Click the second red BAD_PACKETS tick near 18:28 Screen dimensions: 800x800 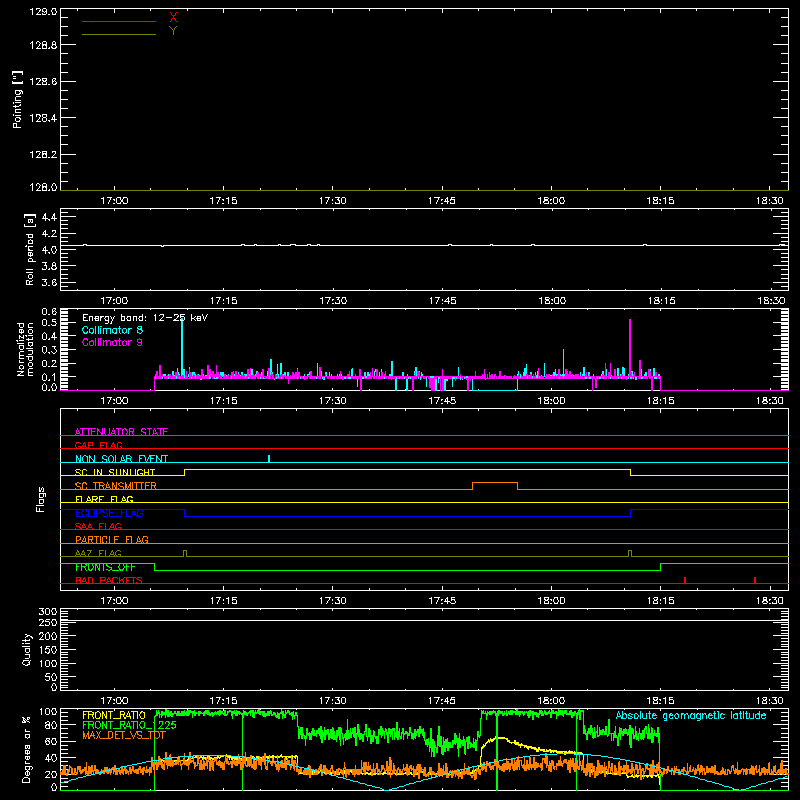point(755,580)
